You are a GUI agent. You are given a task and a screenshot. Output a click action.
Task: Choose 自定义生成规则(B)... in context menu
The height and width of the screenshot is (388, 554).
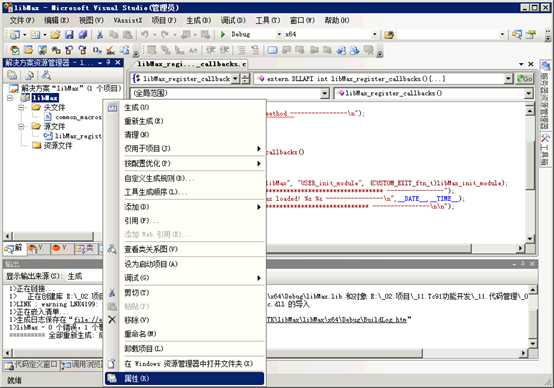184,178
